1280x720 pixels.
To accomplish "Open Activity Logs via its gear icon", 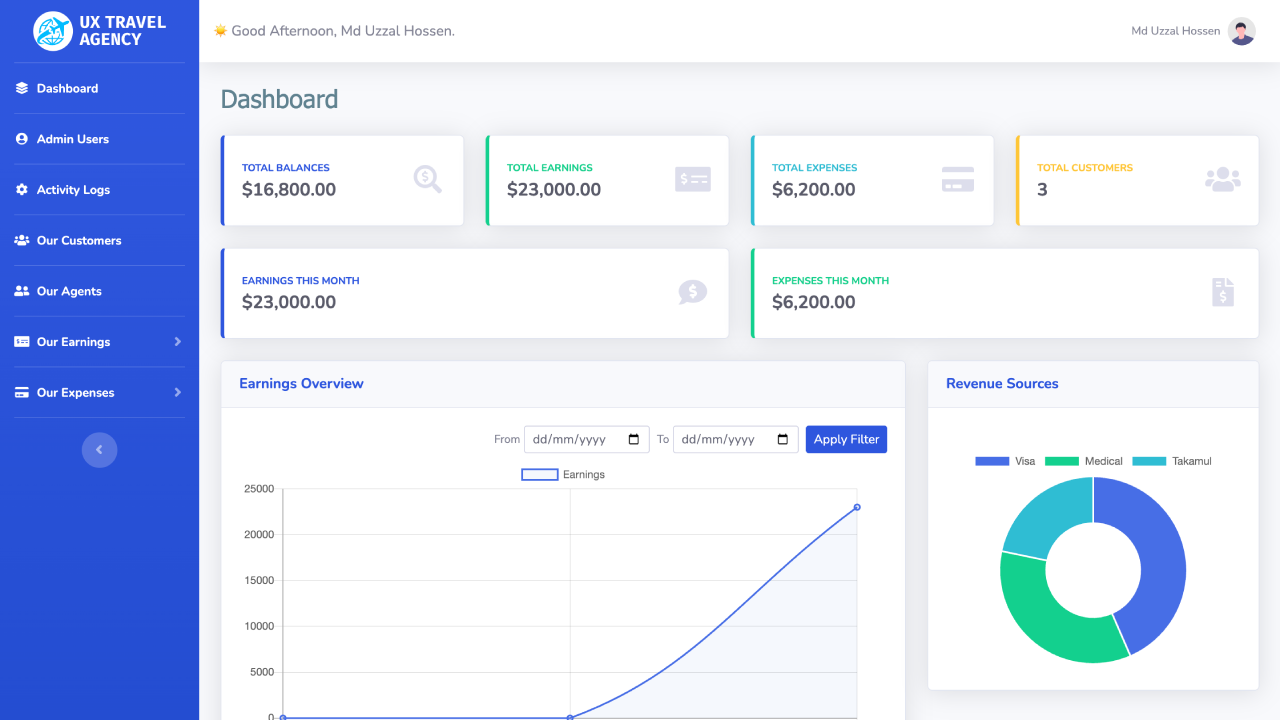I will [x=20, y=190].
